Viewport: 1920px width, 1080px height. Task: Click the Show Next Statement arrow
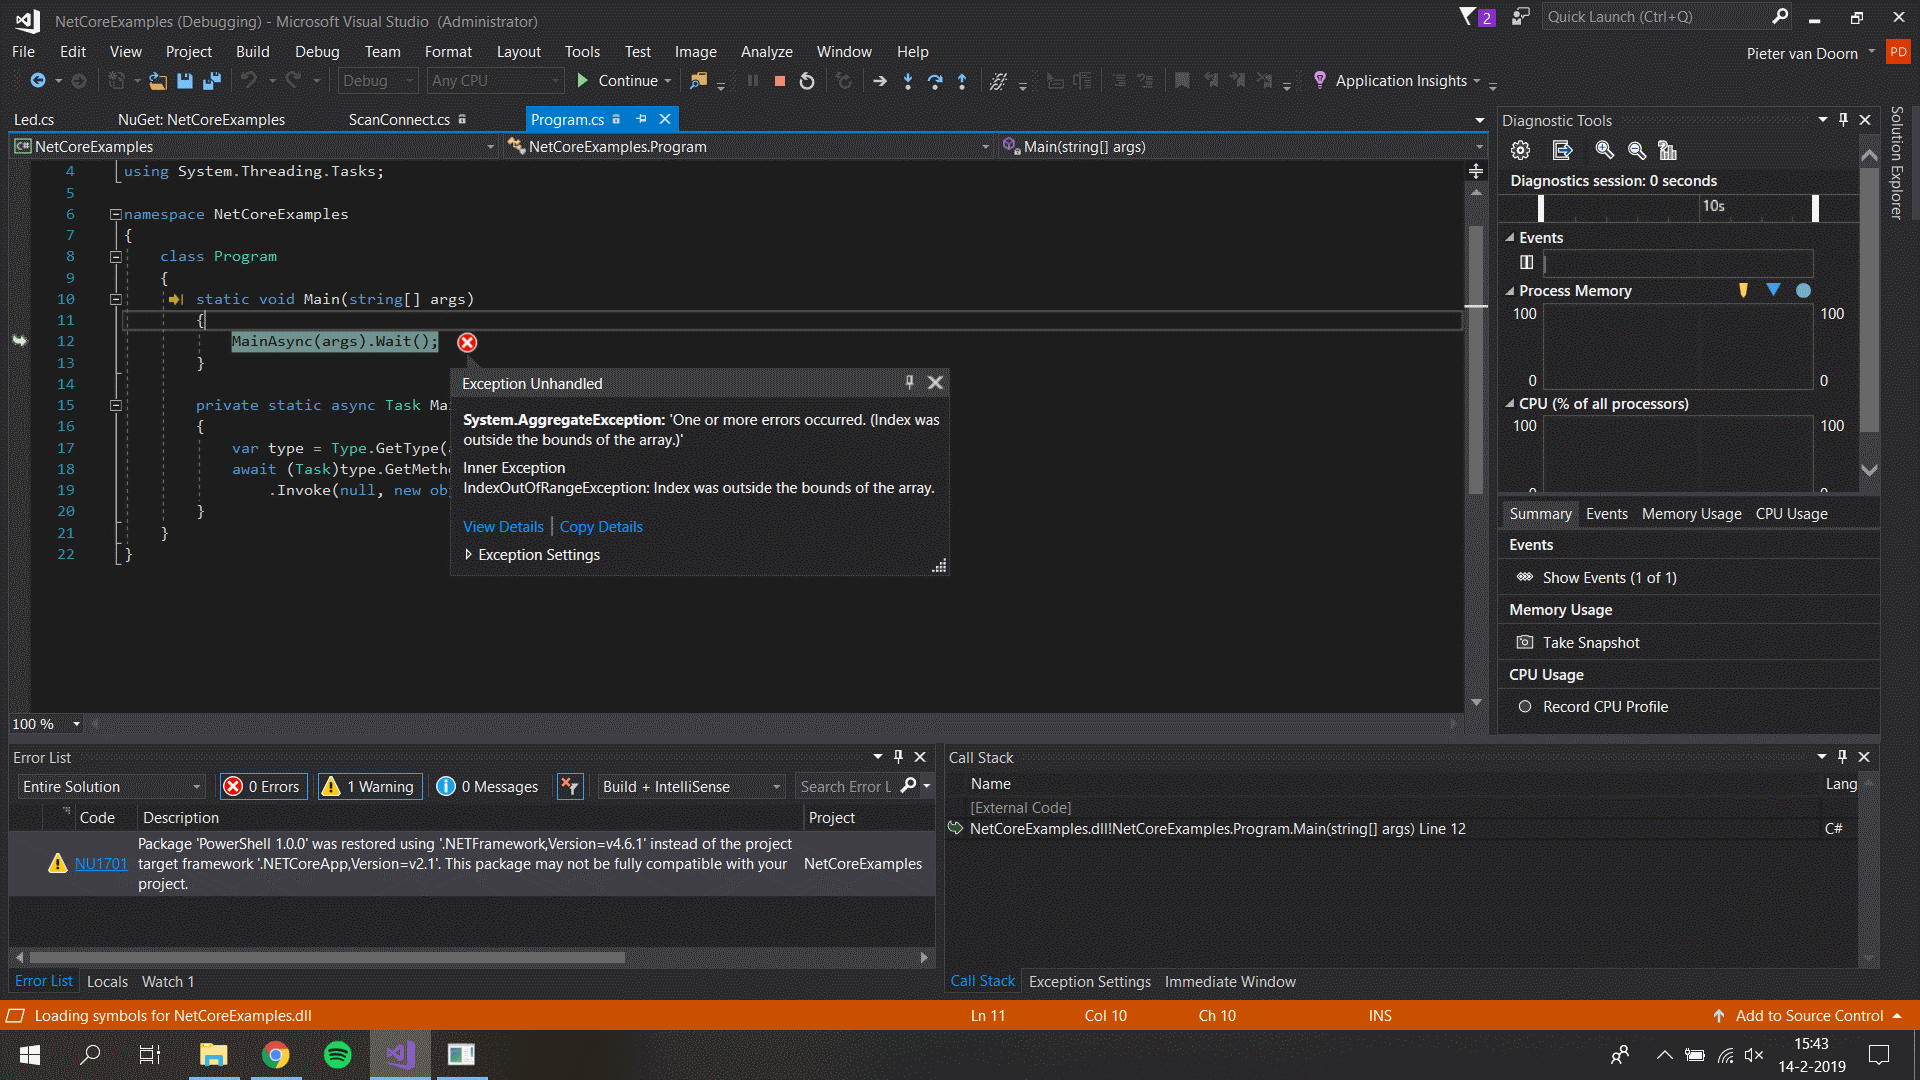click(x=880, y=81)
